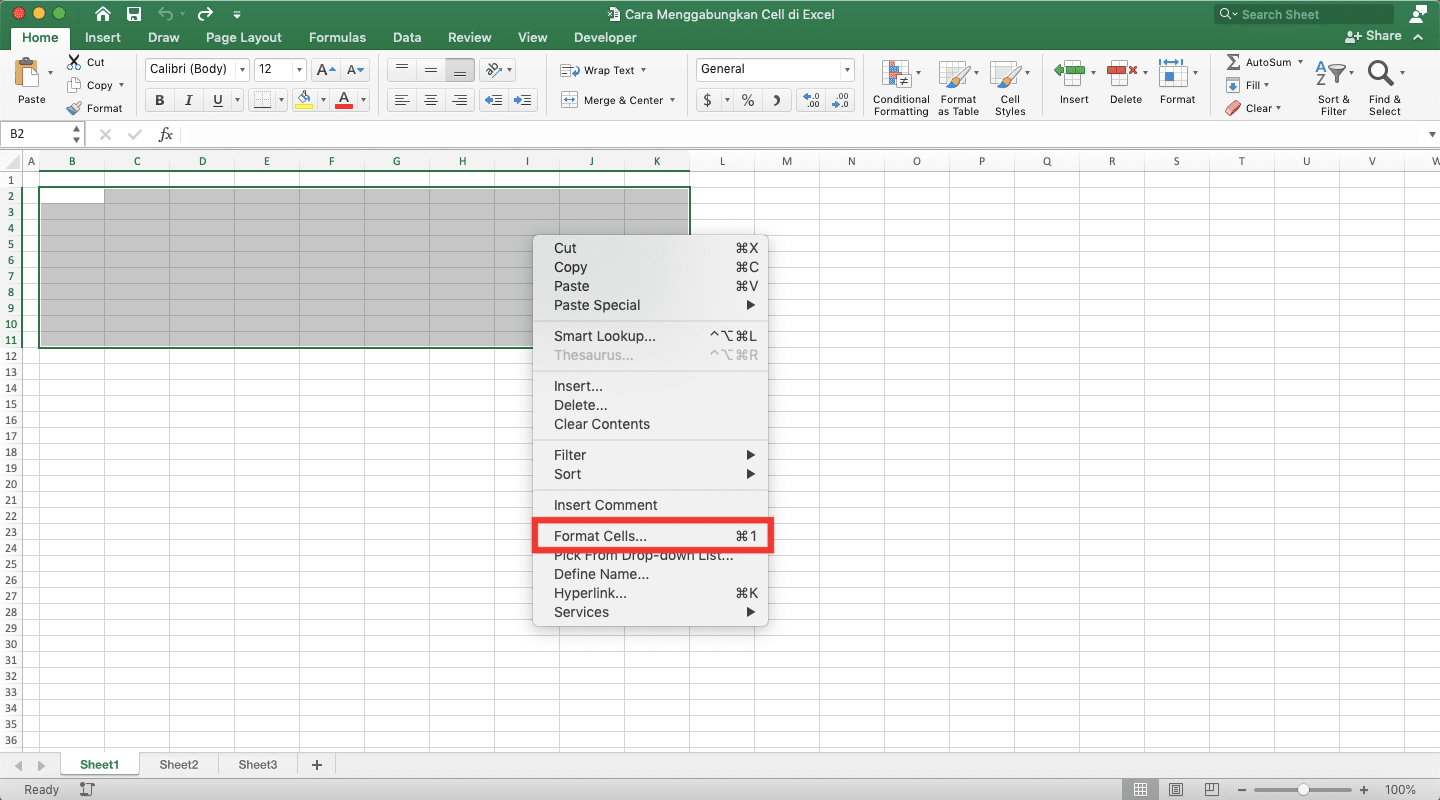1440x800 pixels.
Task: Open the text orientation options
Action: (496, 70)
